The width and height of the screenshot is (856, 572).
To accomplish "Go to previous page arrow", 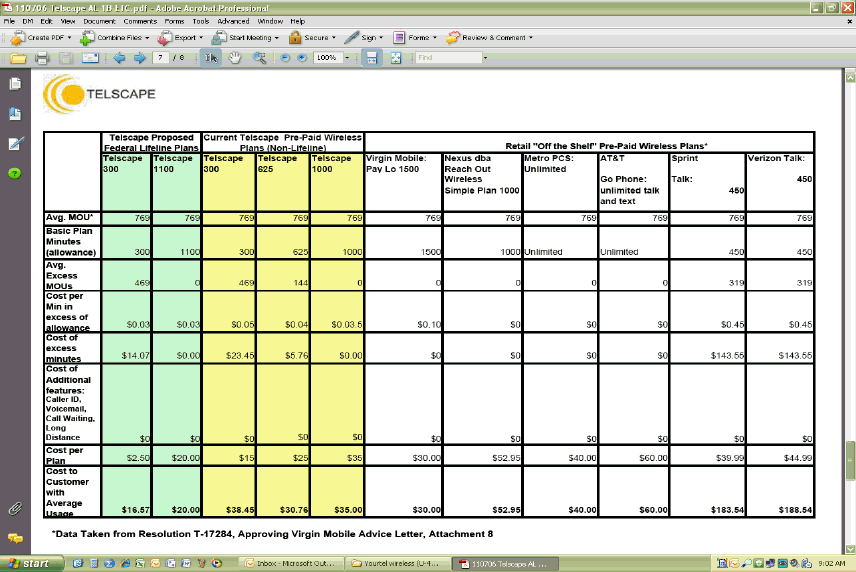I will pyautogui.click(x=119, y=58).
